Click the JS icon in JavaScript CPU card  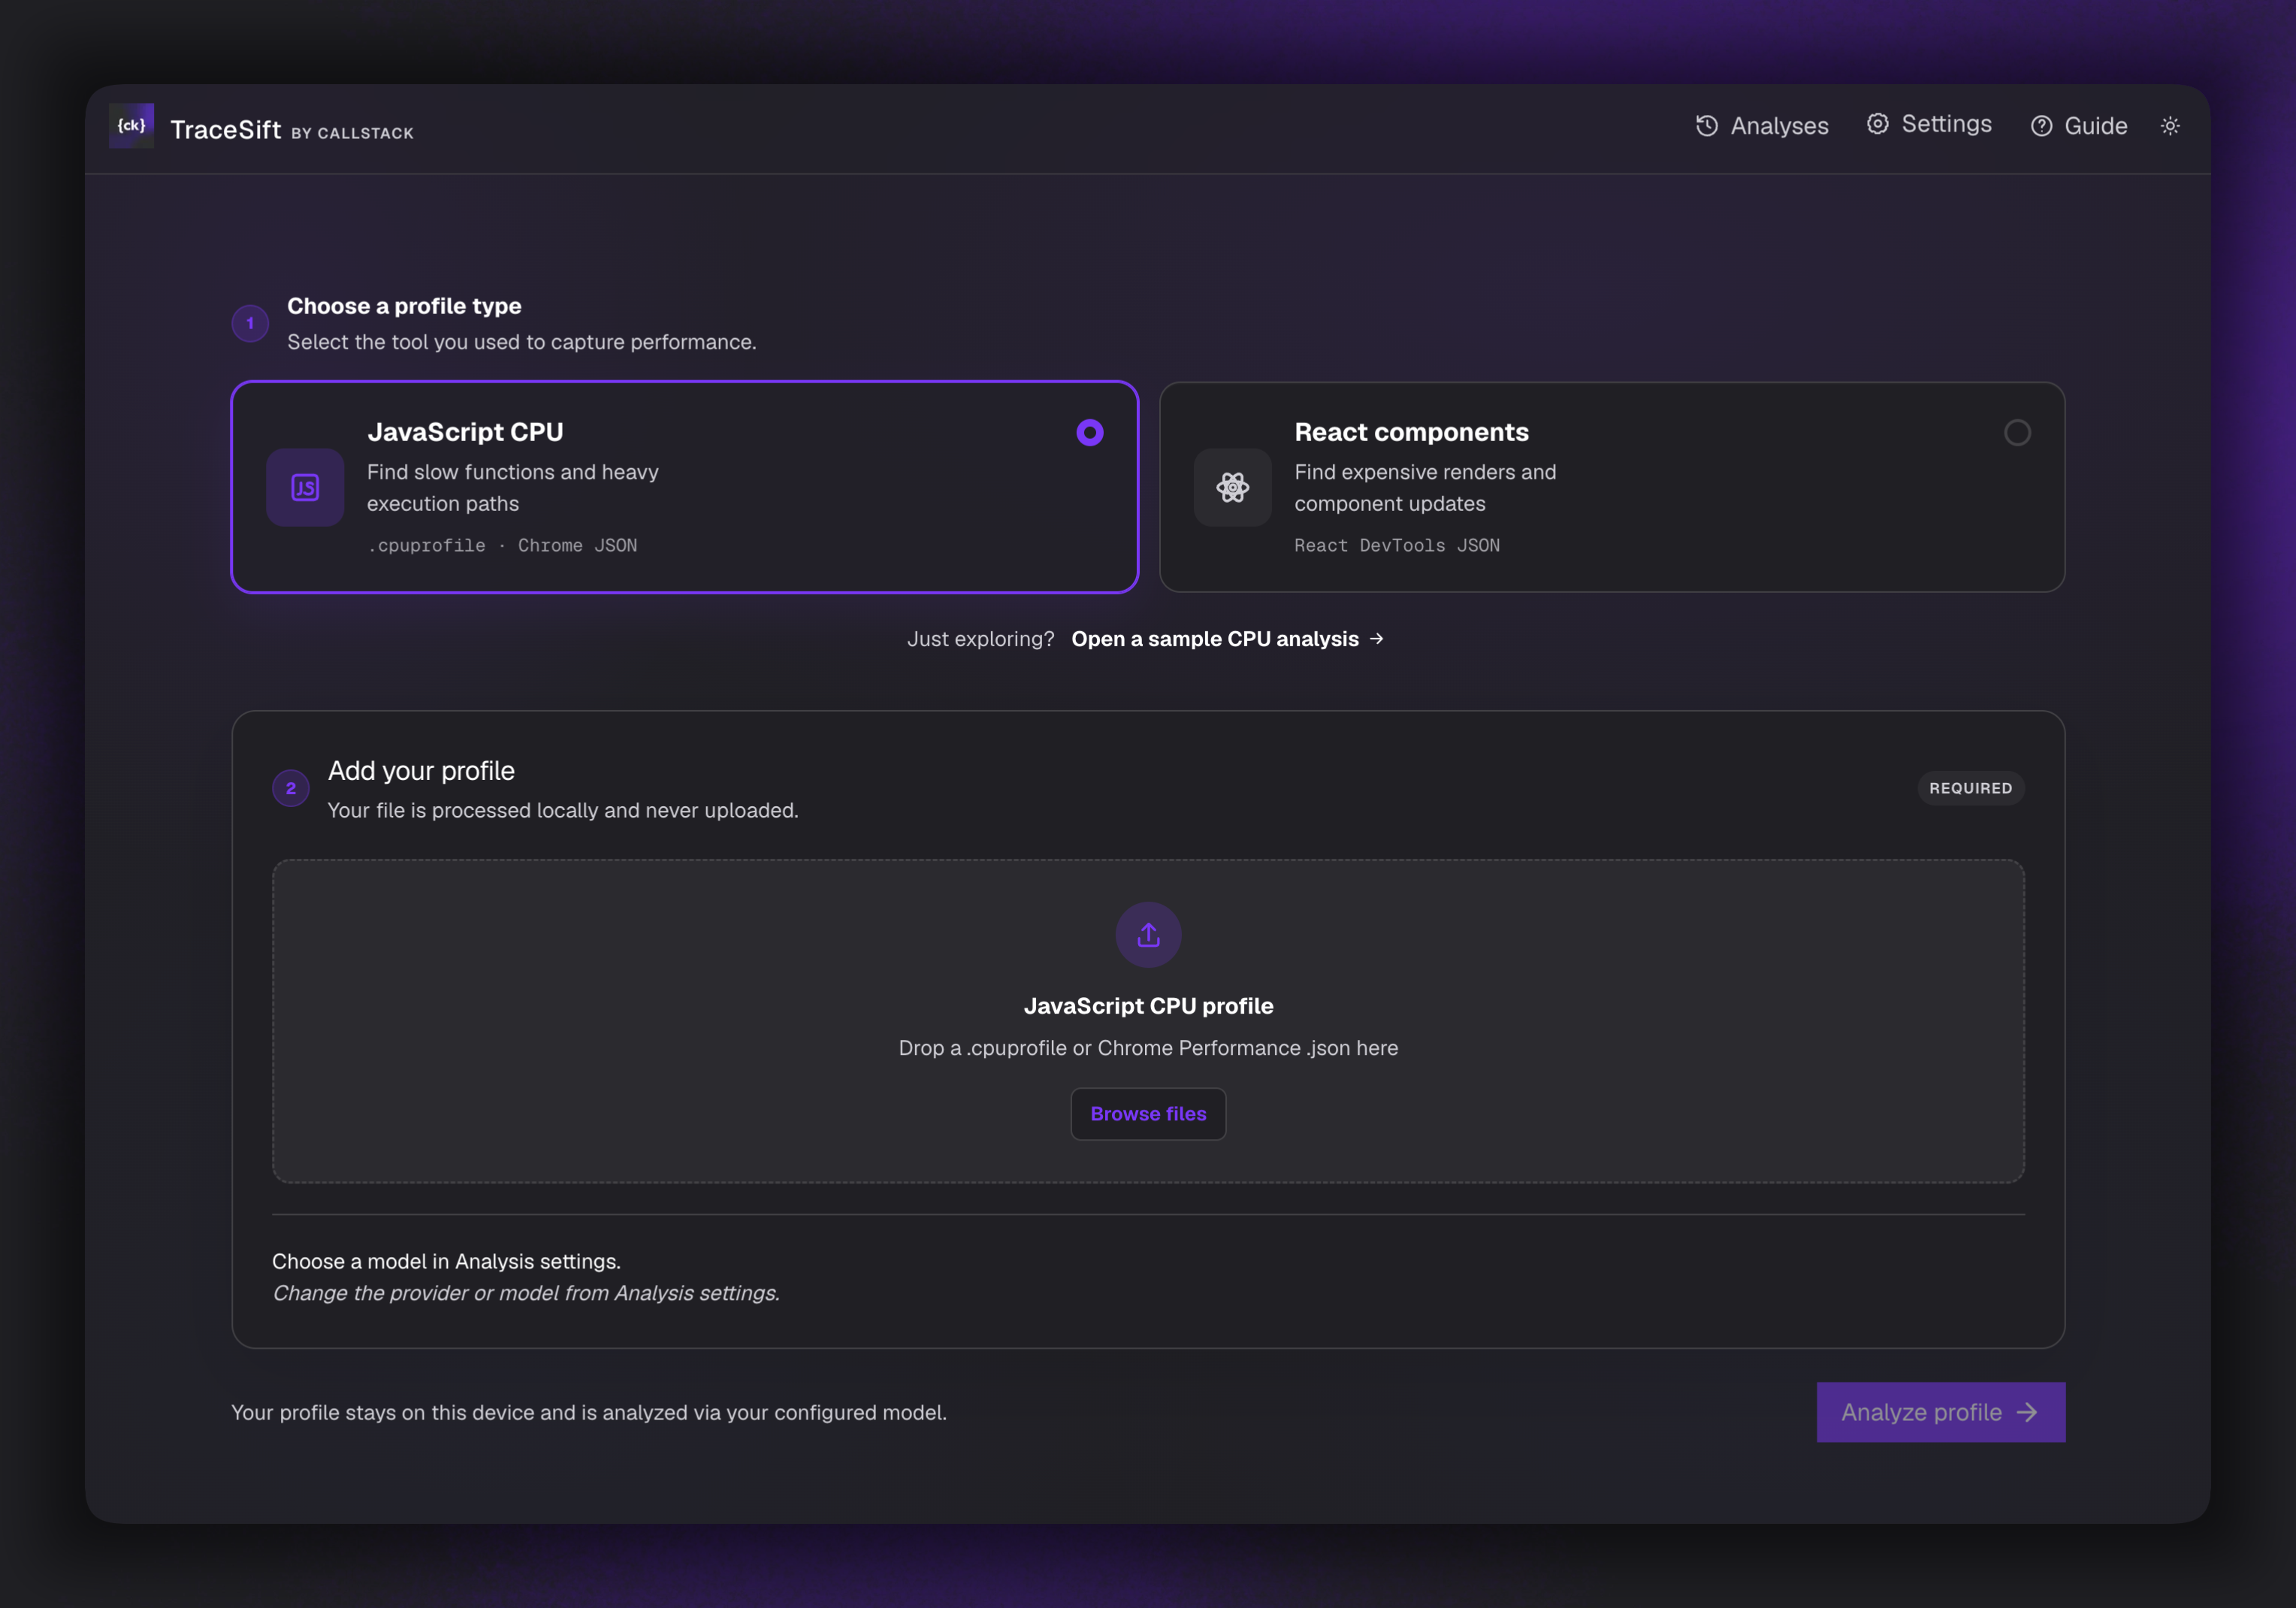pyautogui.click(x=305, y=487)
